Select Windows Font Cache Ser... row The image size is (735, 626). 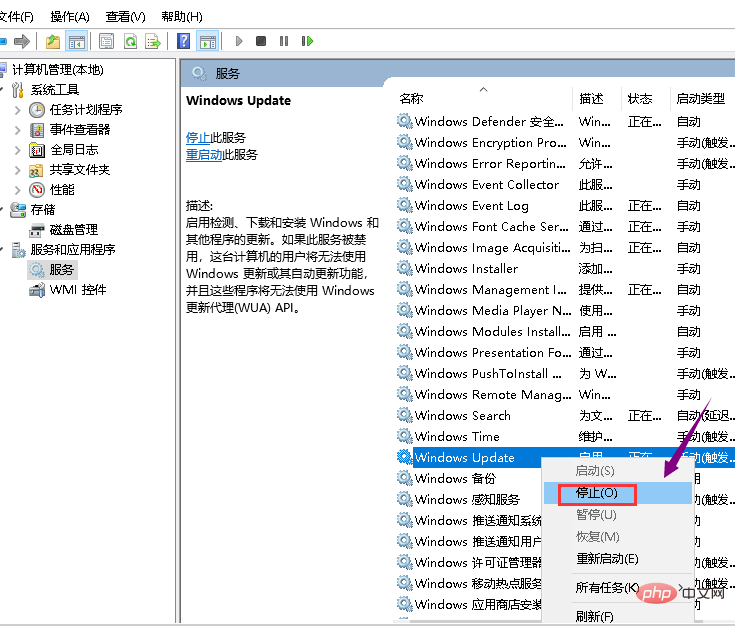(x=565, y=226)
